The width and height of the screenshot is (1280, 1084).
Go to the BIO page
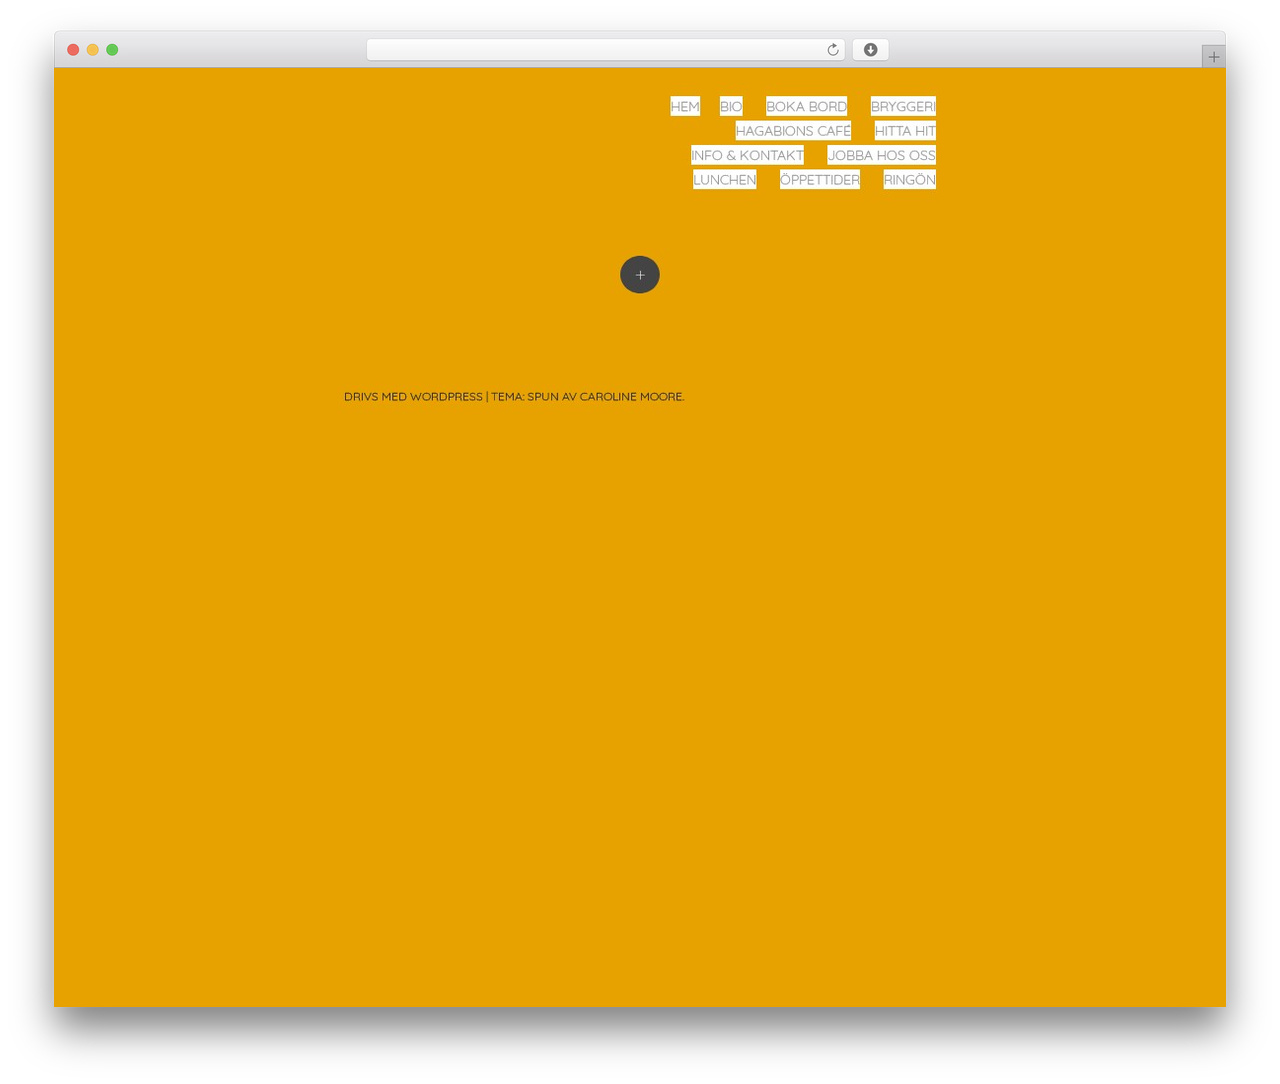[x=731, y=106]
